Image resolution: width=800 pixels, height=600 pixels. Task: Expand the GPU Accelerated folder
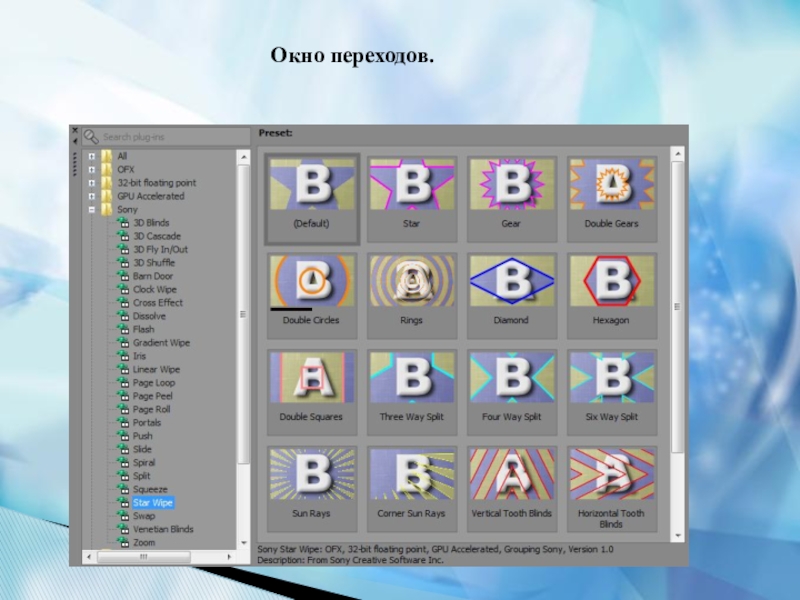coord(92,197)
